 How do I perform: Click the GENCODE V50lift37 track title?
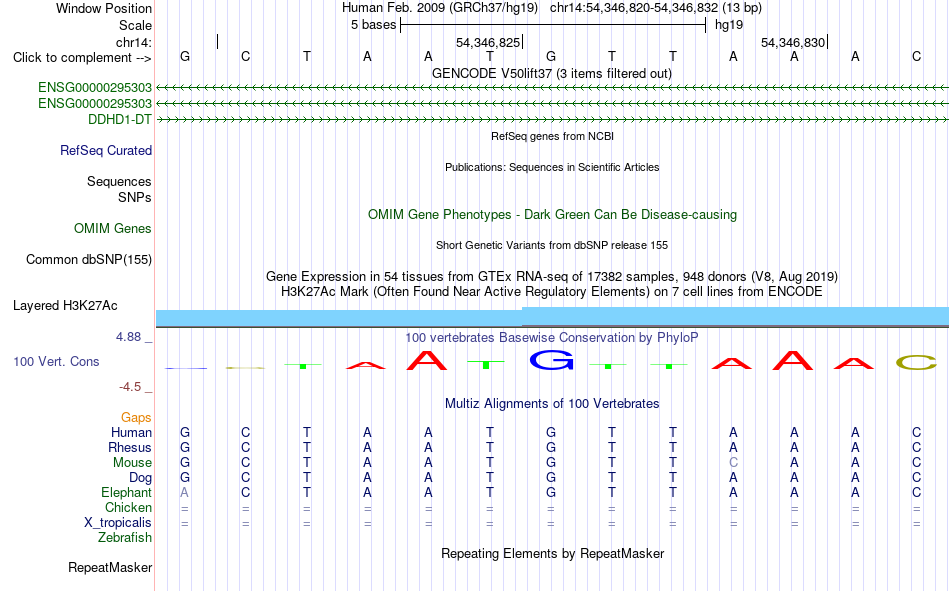click(x=552, y=73)
